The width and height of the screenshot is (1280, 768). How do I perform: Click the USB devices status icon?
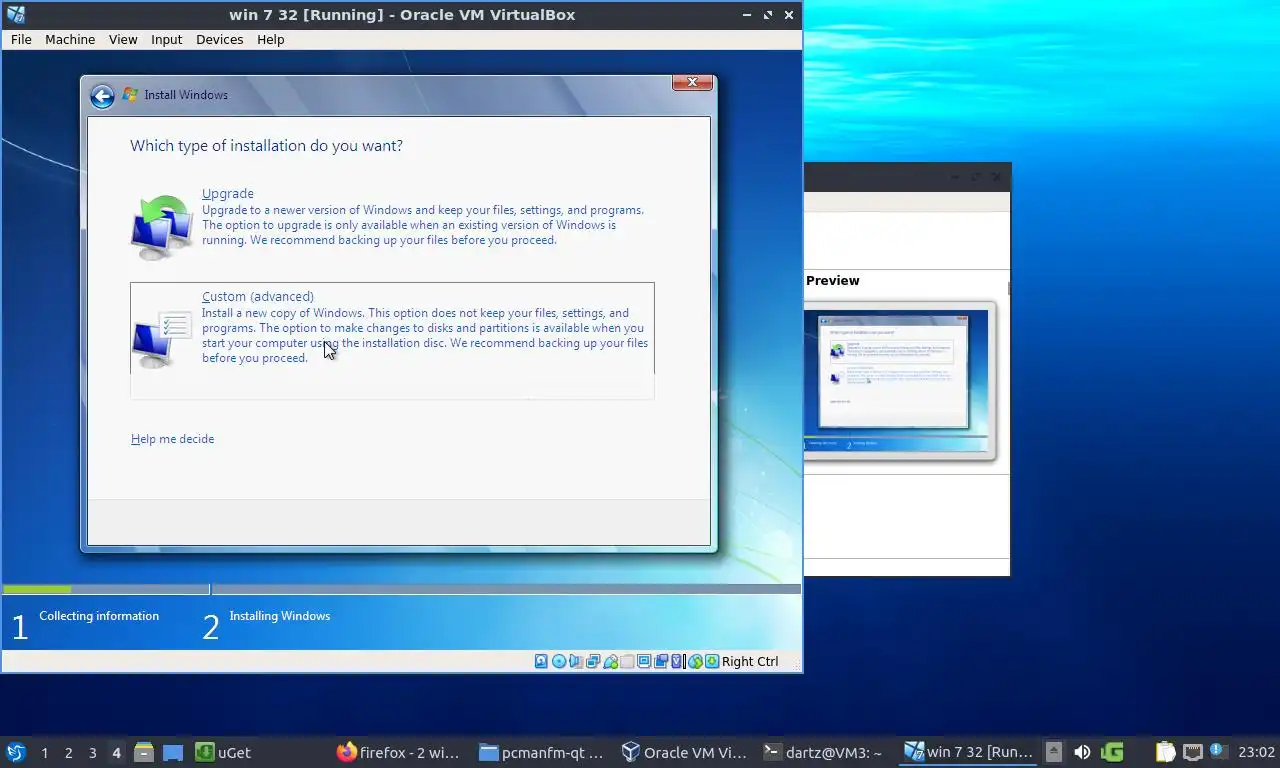pyautogui.click(x=610, y=661)
